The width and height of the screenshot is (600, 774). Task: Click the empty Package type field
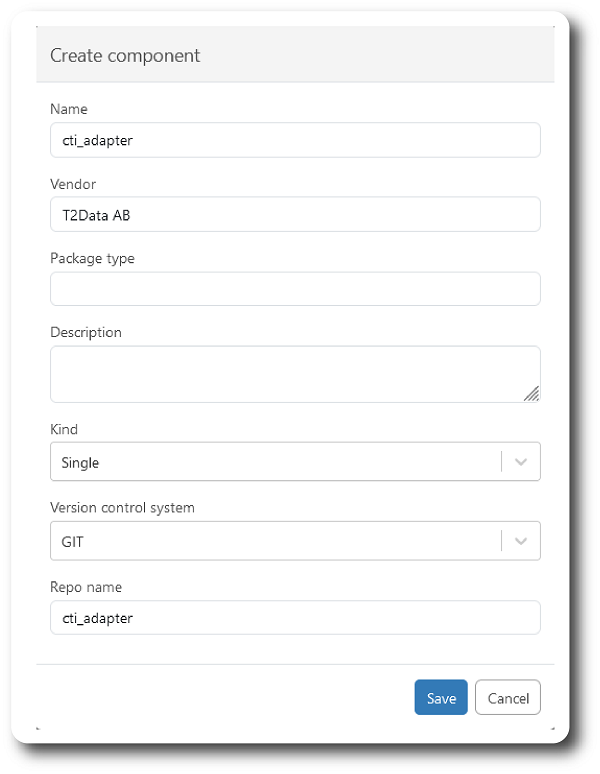point(295,289)
